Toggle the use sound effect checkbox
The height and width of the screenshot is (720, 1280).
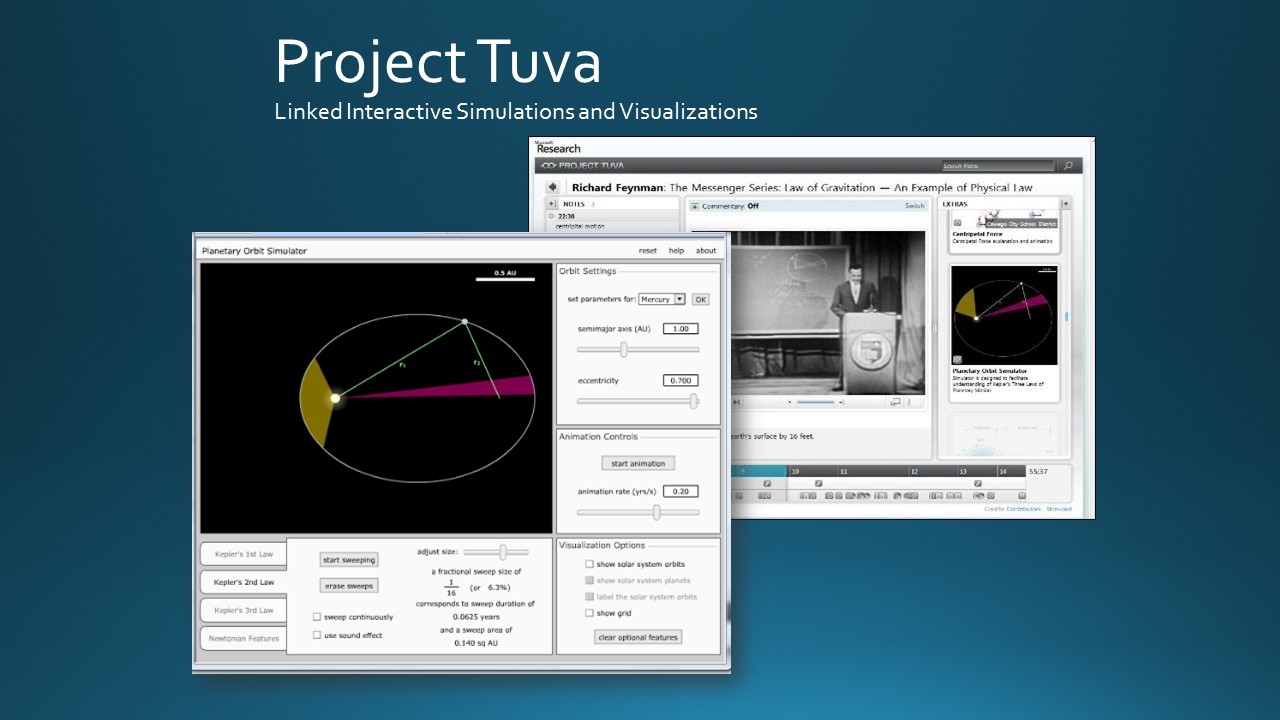coord(317,635)
